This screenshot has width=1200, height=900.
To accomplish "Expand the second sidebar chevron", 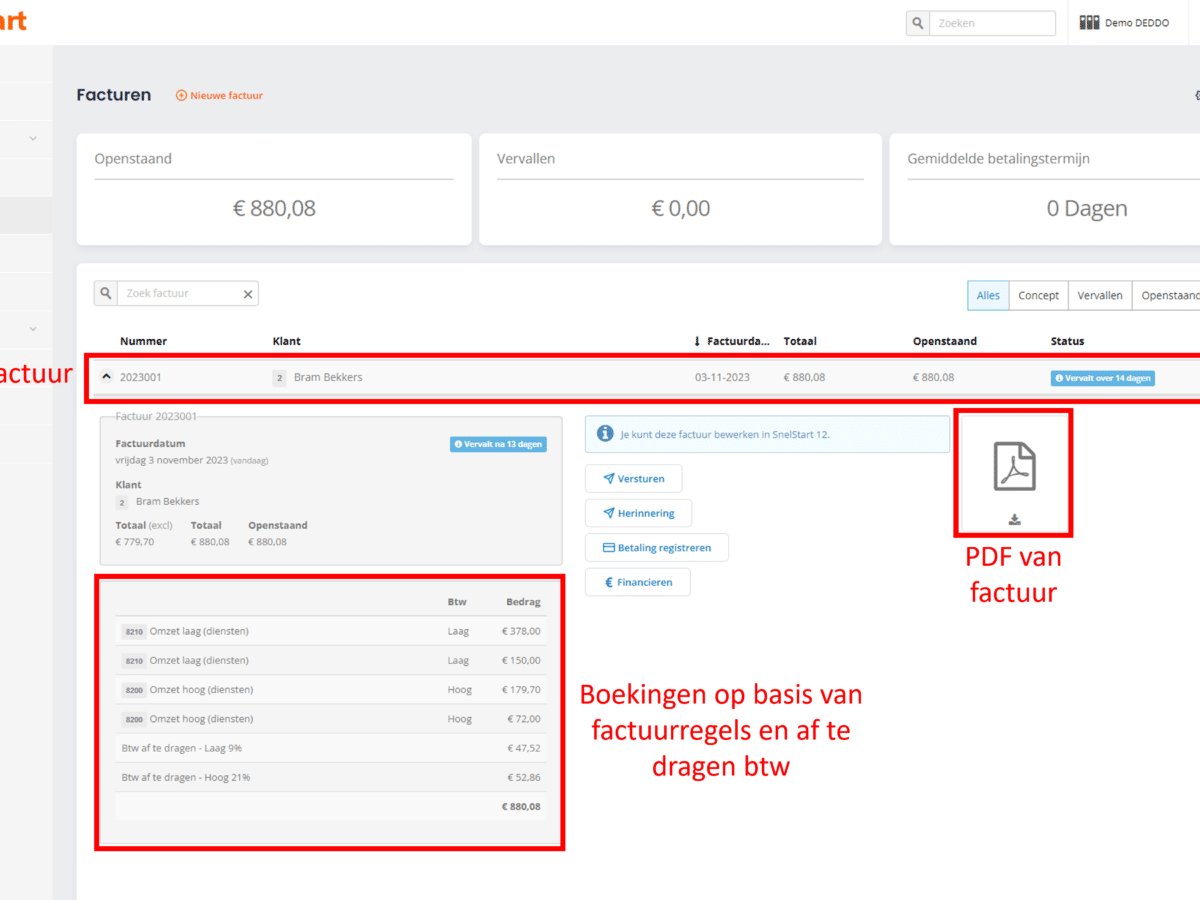I will pyautogui.click(x=33, y=328).
